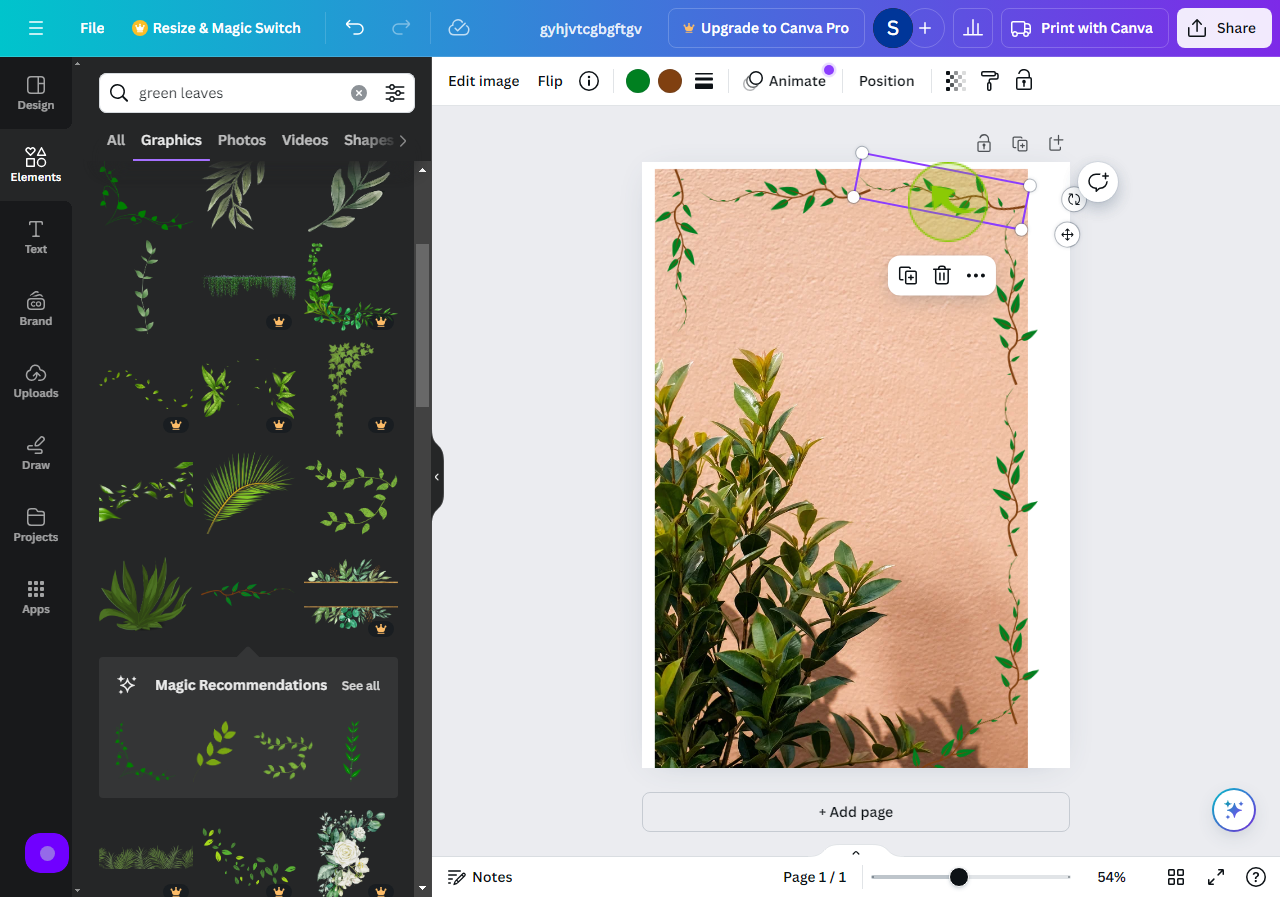Open the Magic assistant sparkle button

point(1233,810)
